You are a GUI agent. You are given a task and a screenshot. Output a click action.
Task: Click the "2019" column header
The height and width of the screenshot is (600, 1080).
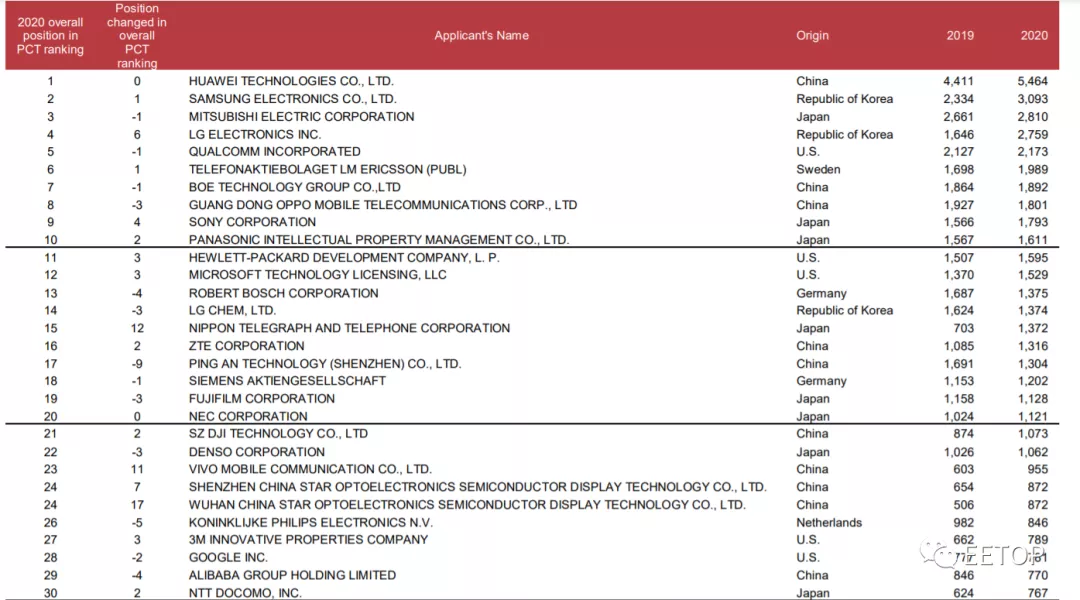[x=959, y=35]
